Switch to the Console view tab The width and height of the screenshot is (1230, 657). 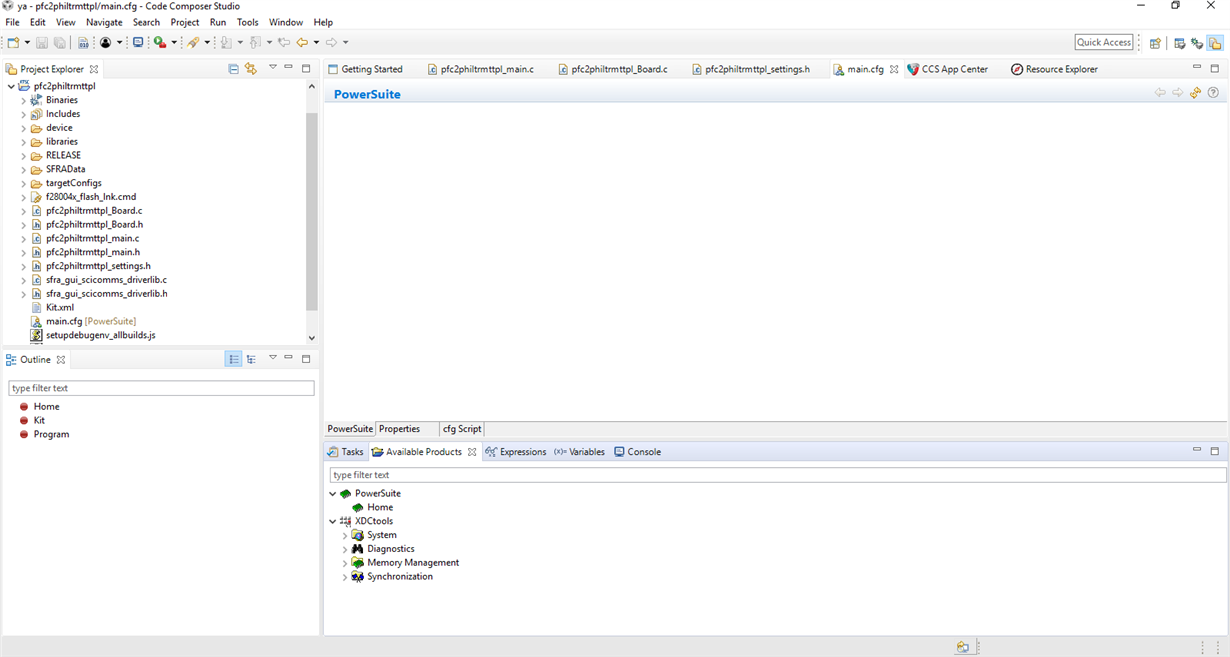tap(638, 452)
